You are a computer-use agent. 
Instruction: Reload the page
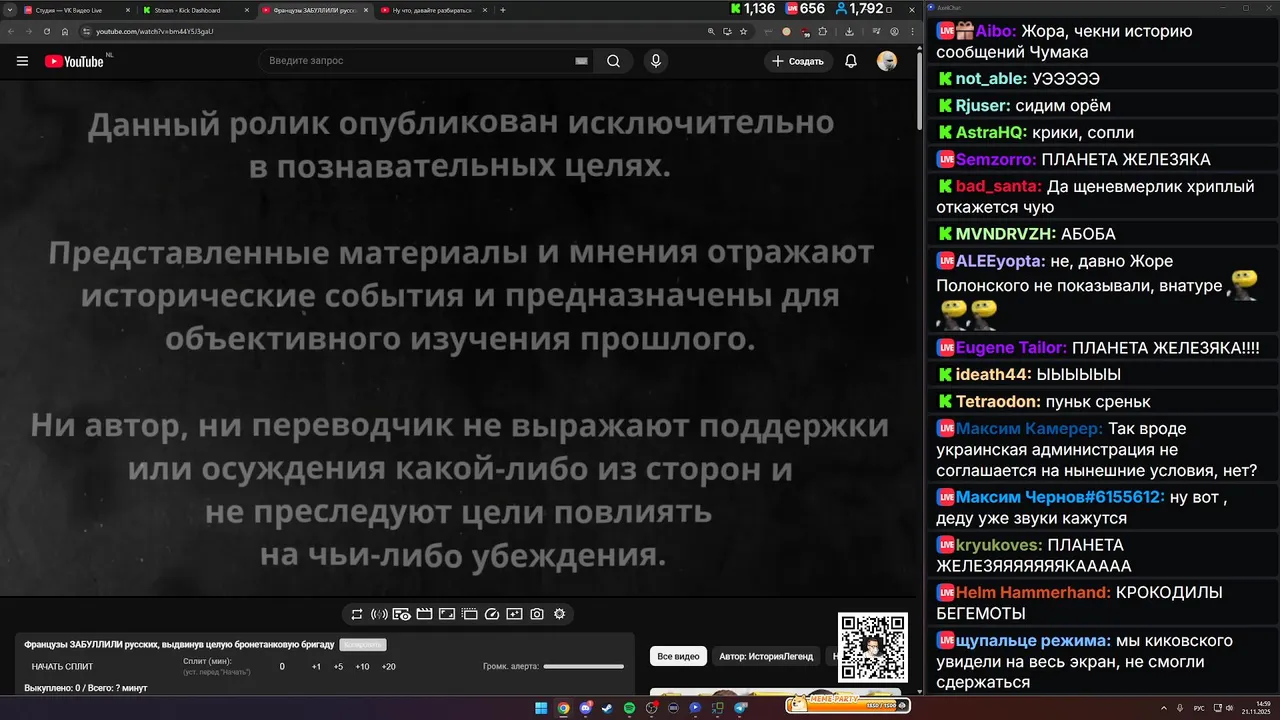pyautogui.click(x=46, y=31)
